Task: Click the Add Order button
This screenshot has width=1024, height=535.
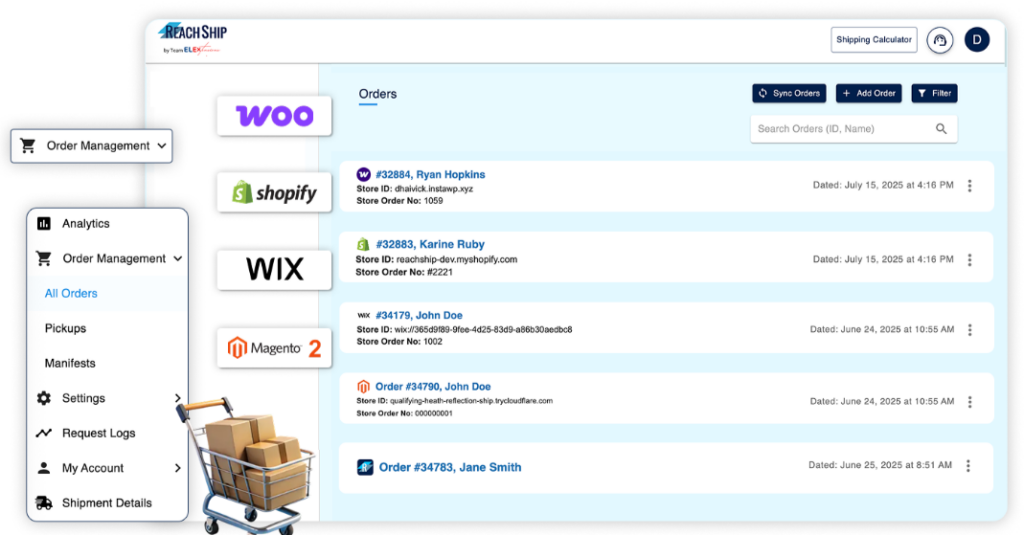Action: tap(869, 93)
